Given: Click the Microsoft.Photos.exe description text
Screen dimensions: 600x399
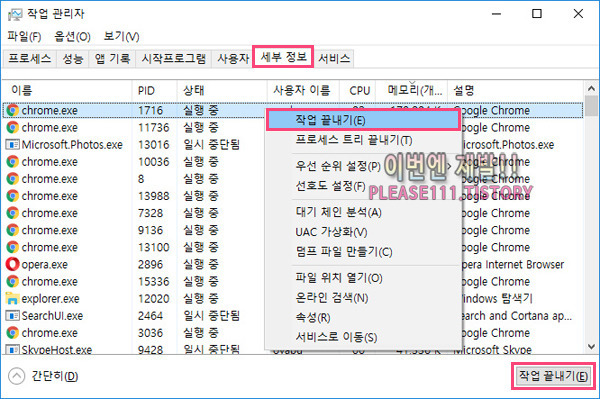Looking at the screenshot, I should [x=507, y=145].
